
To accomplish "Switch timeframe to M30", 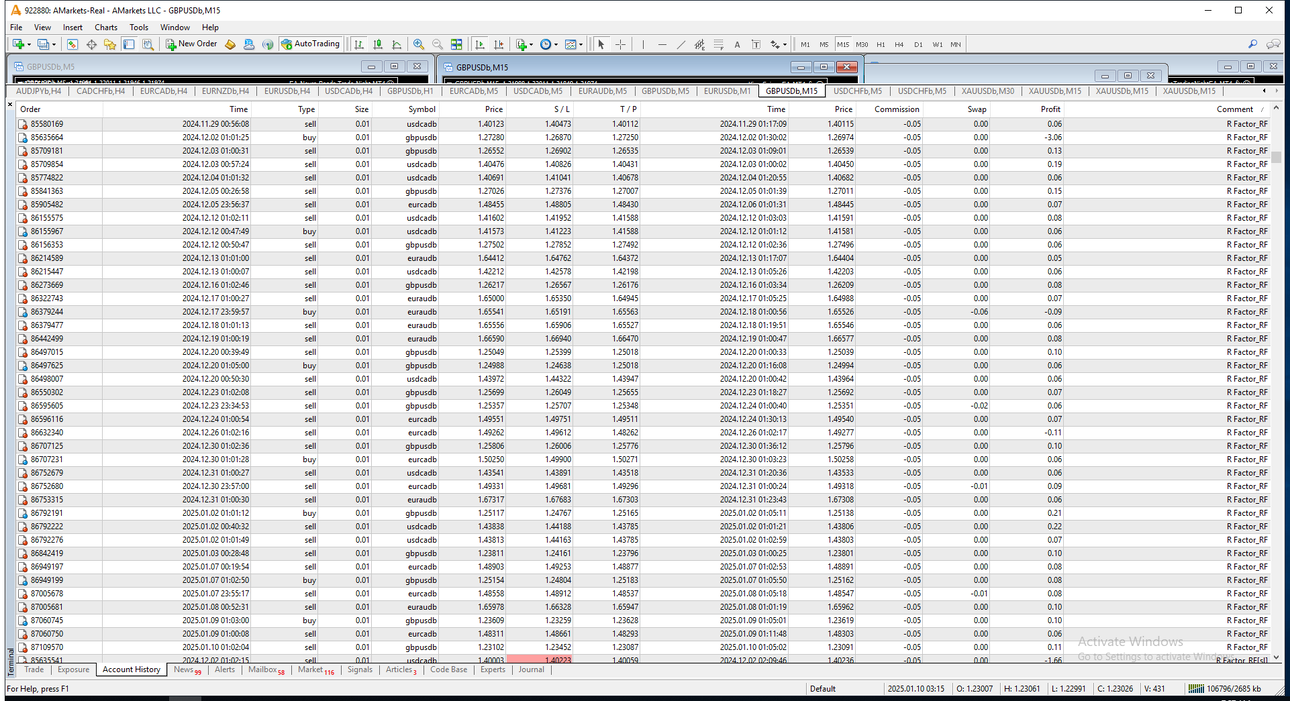I will tap(861, 44).
